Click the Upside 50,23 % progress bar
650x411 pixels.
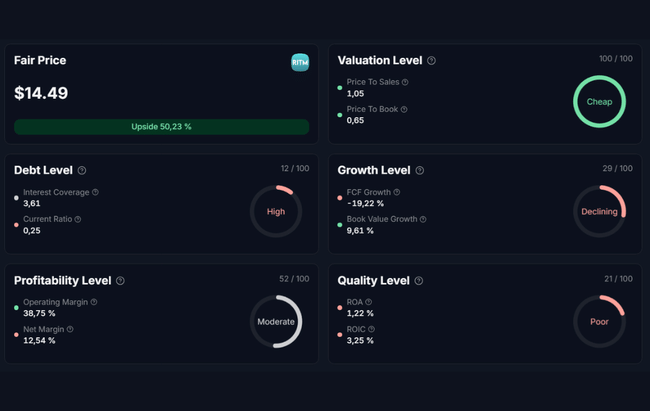[161, 127]
